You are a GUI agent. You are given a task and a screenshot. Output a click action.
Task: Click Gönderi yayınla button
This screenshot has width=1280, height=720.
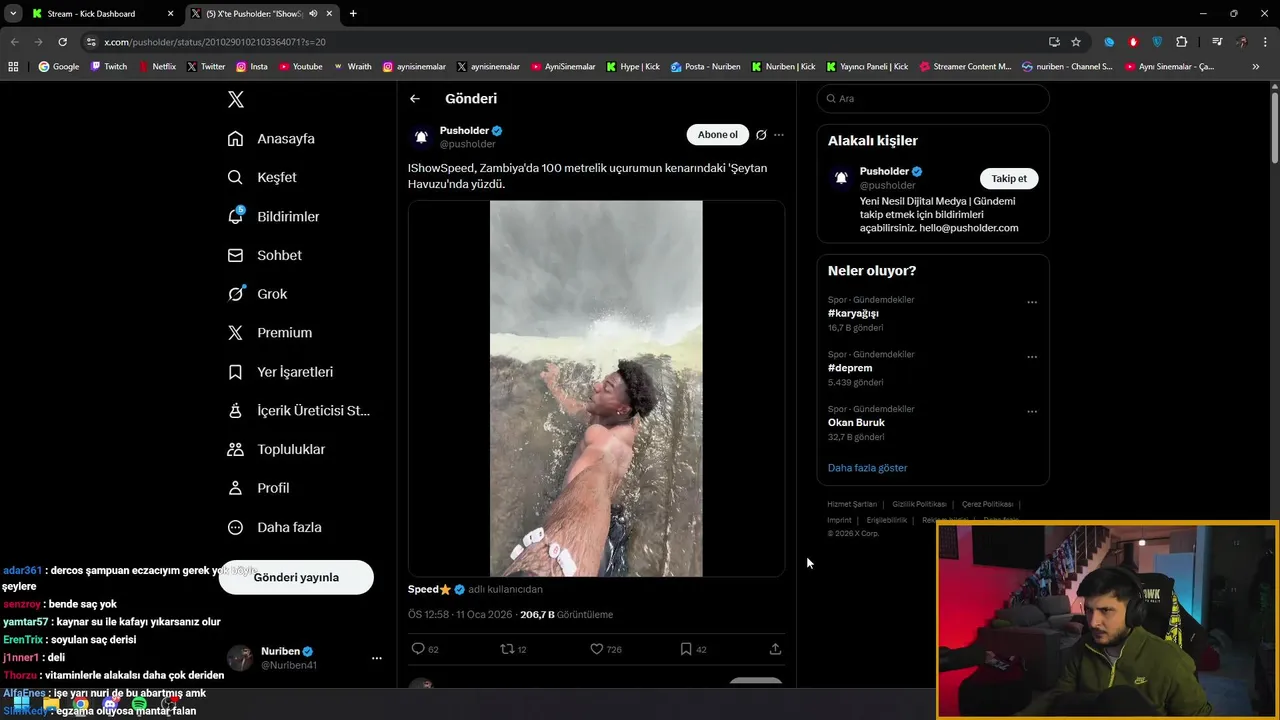point(296,577)
